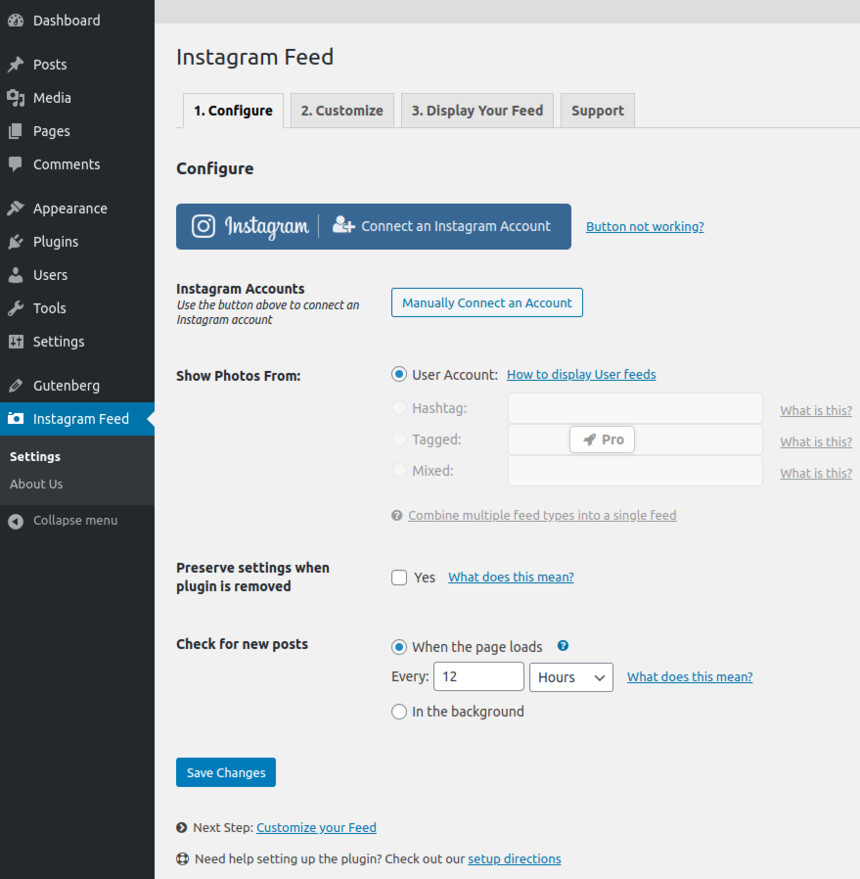Click What is this? link for Tagged
The height and width of the screenshot is (879, 860).
coord(816,442)
